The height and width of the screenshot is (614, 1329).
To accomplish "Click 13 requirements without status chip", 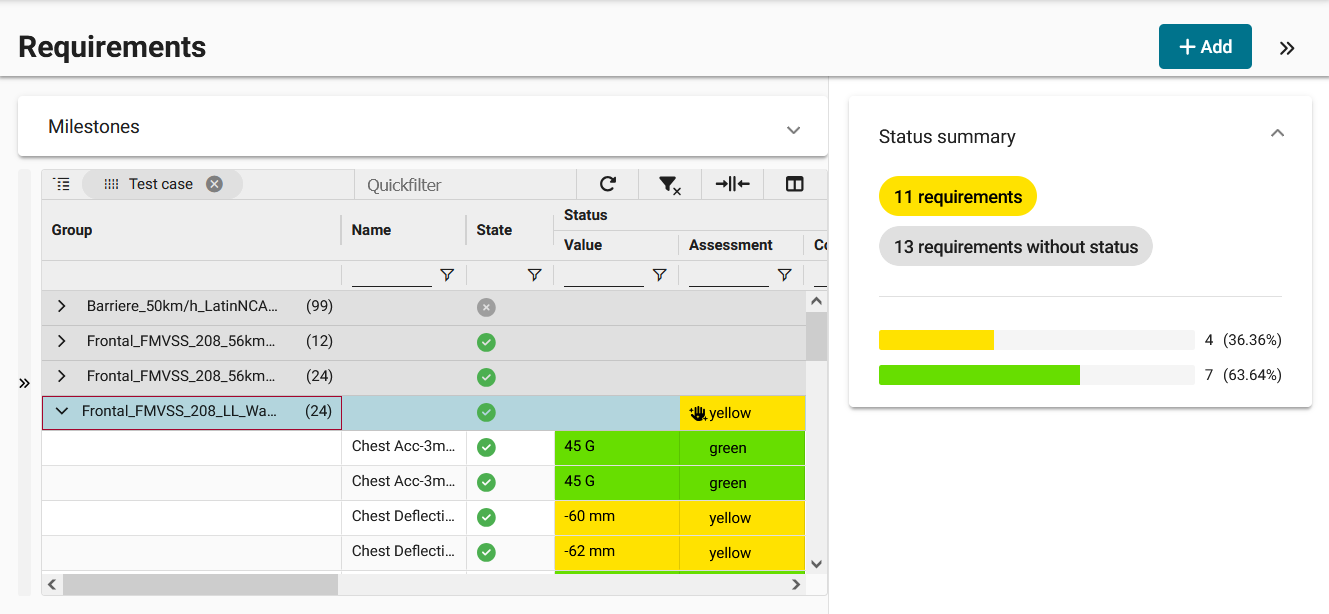I will click(x=1016, y=247).
